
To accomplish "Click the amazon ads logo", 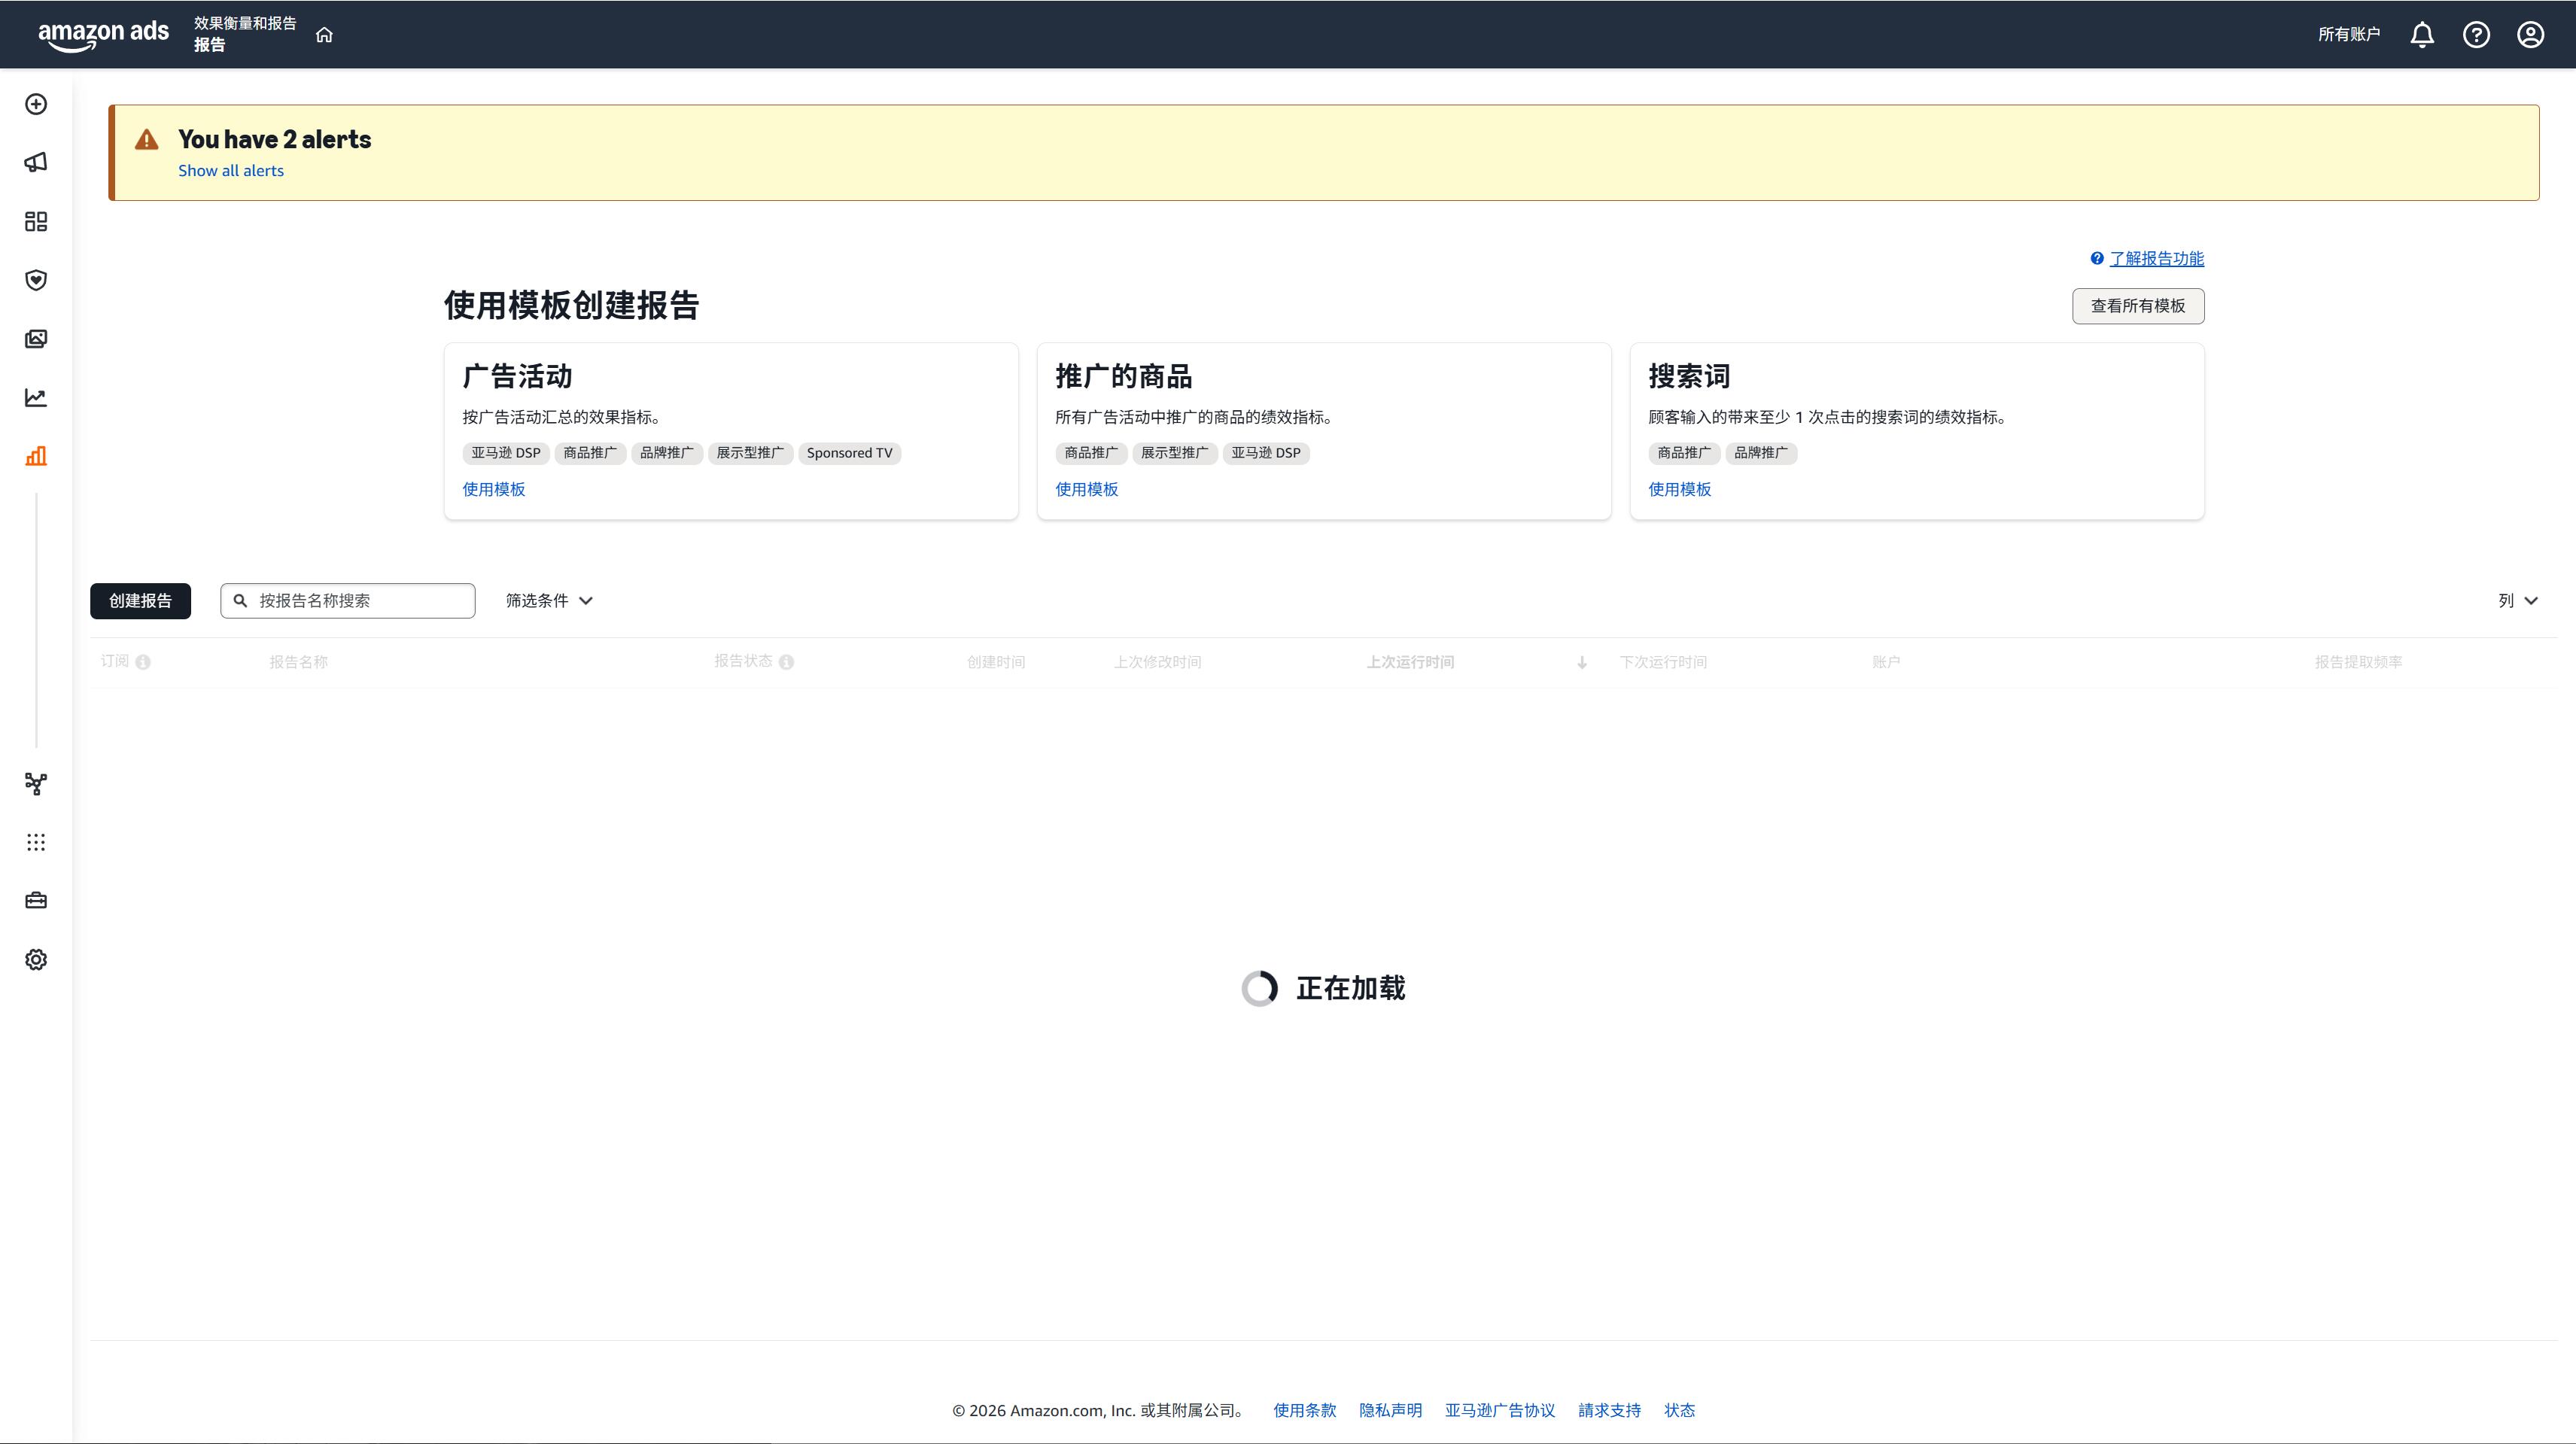I will coord(103,35).
